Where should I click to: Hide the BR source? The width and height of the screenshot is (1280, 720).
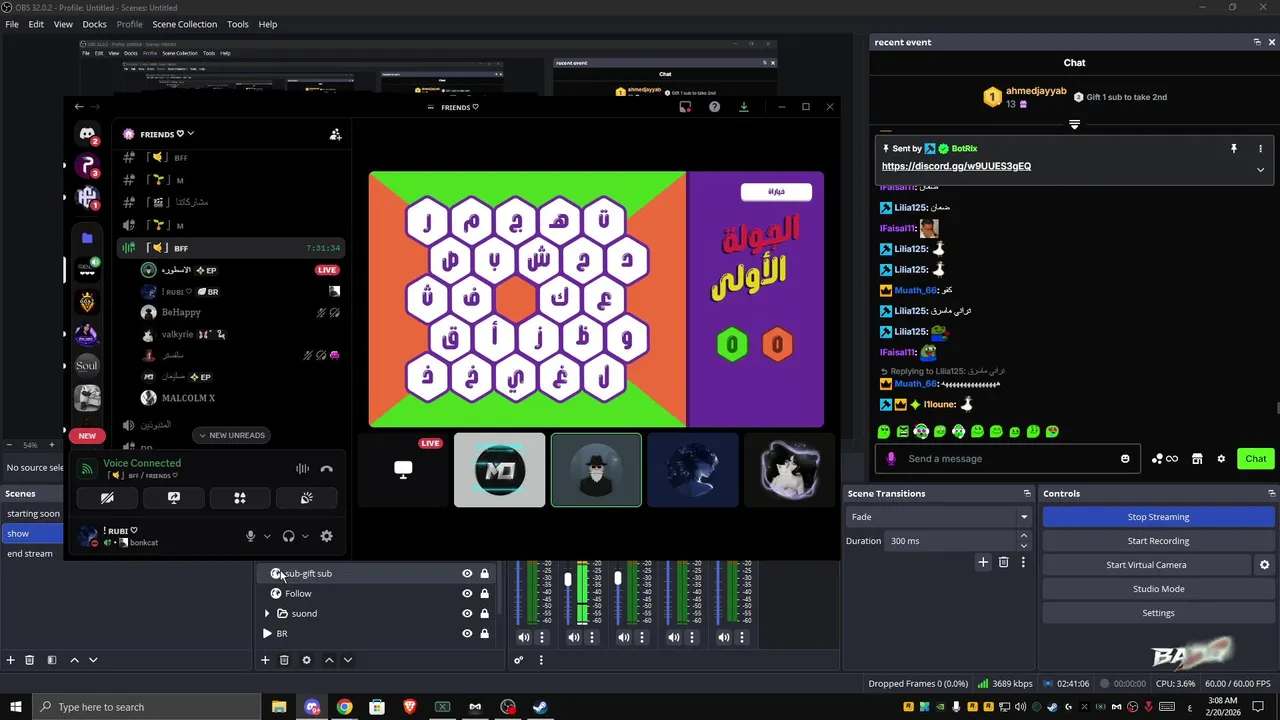point(467,634)
